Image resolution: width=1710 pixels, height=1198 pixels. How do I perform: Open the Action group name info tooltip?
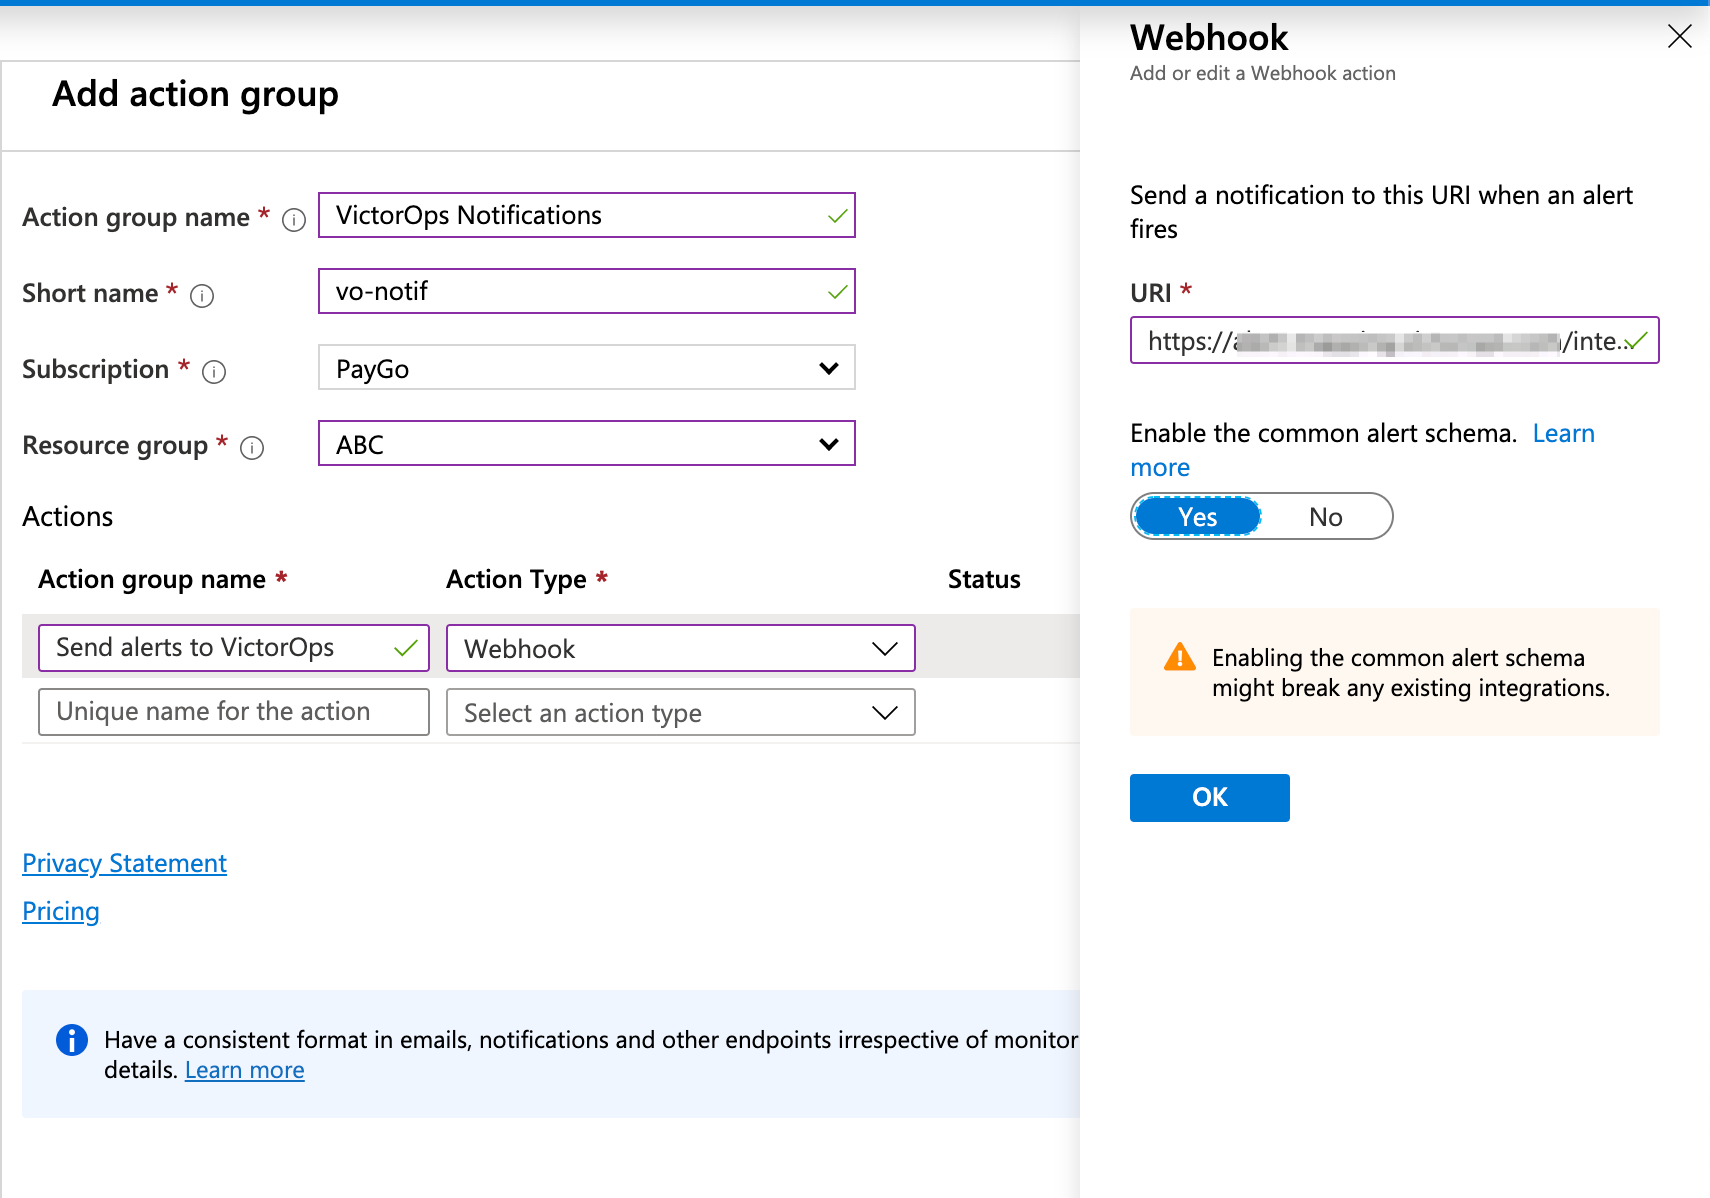(x=292, y=220)
